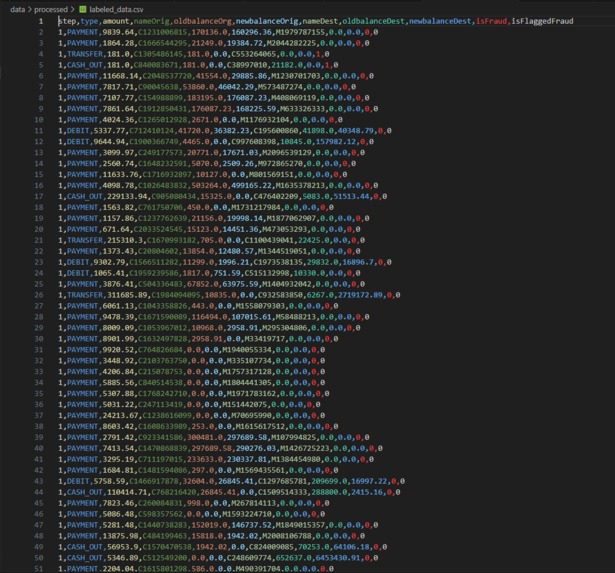The image size is (615, 573).
Task: Click line number 12 in the gutter
Action: [39, 142]
